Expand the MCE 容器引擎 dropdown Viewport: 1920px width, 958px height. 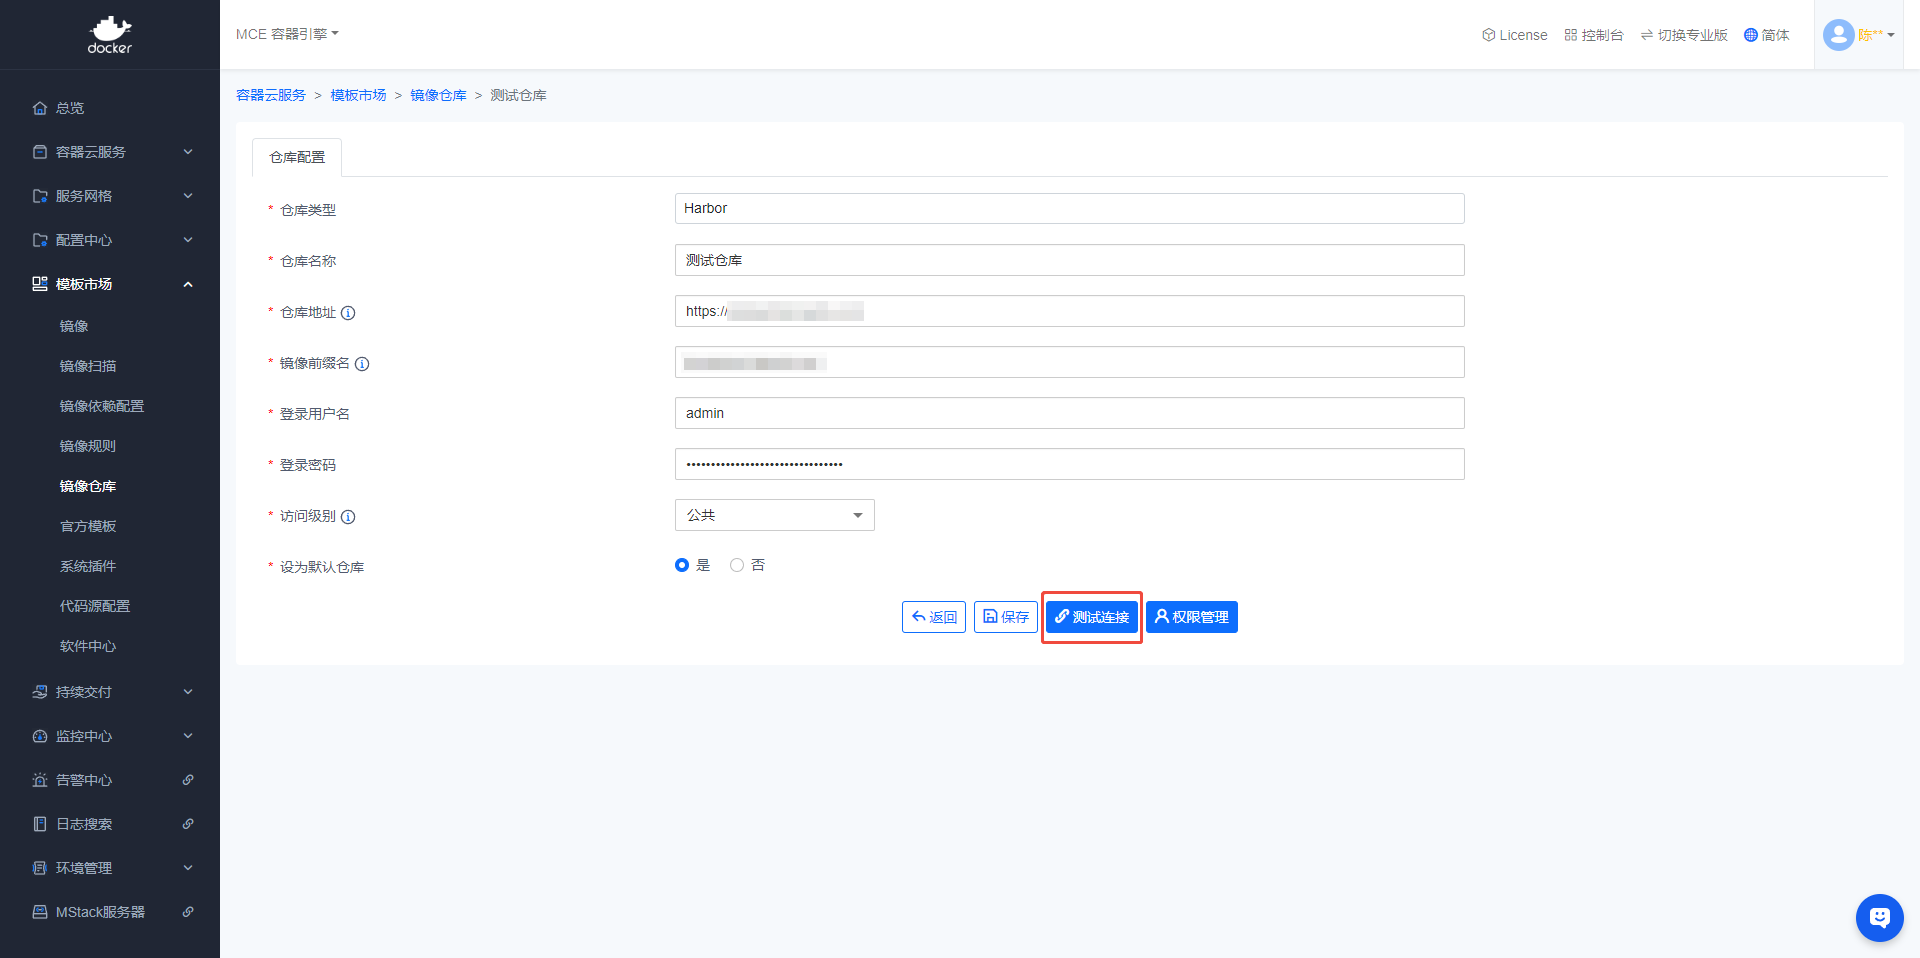[287, 34]
